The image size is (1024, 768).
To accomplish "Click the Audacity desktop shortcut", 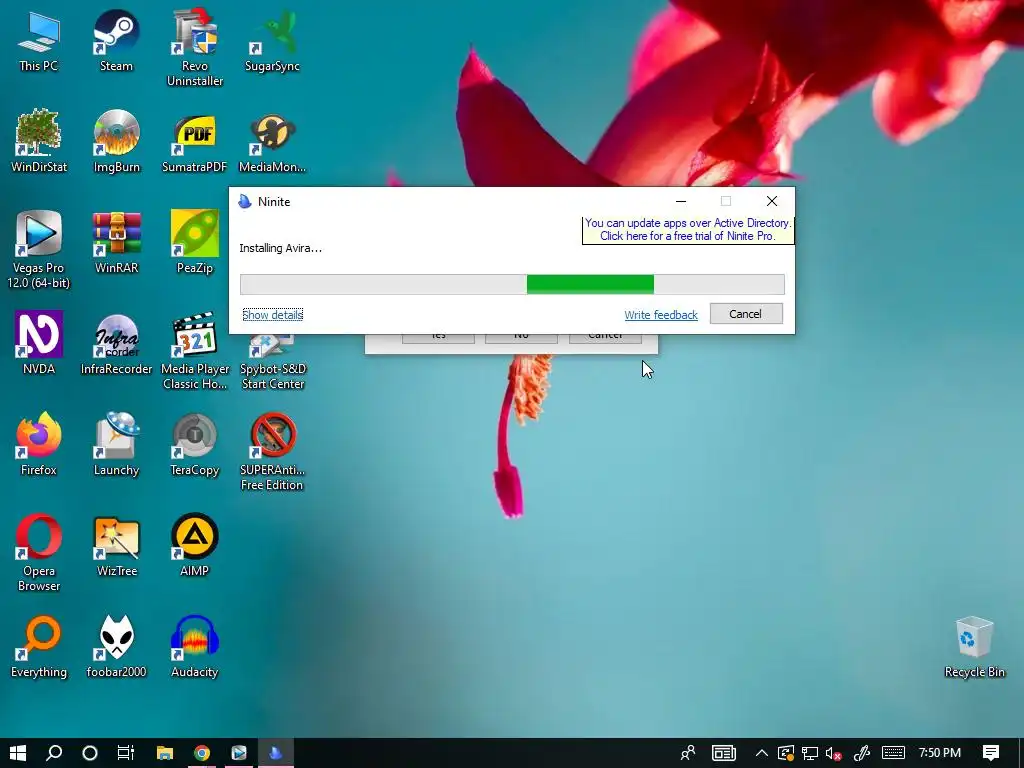I will point(195,647).
